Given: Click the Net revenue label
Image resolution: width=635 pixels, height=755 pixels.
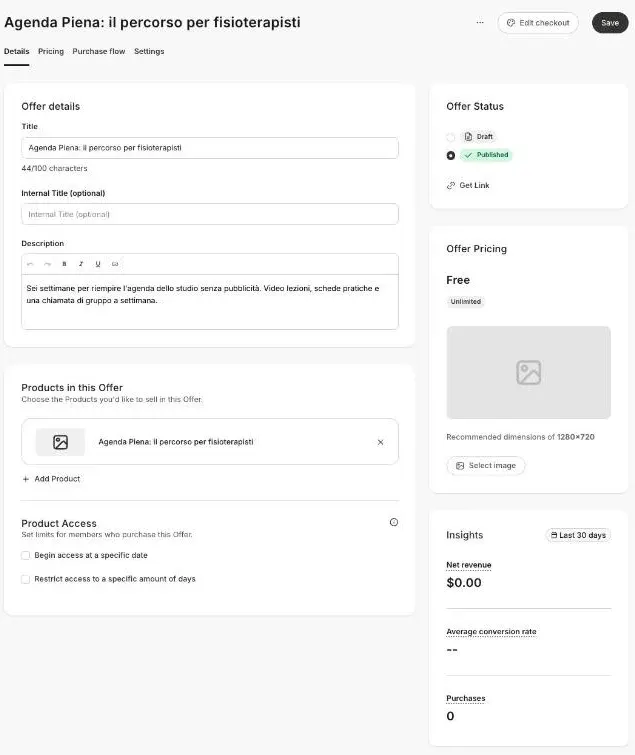Looking at the screenshot, I should 468,565.
